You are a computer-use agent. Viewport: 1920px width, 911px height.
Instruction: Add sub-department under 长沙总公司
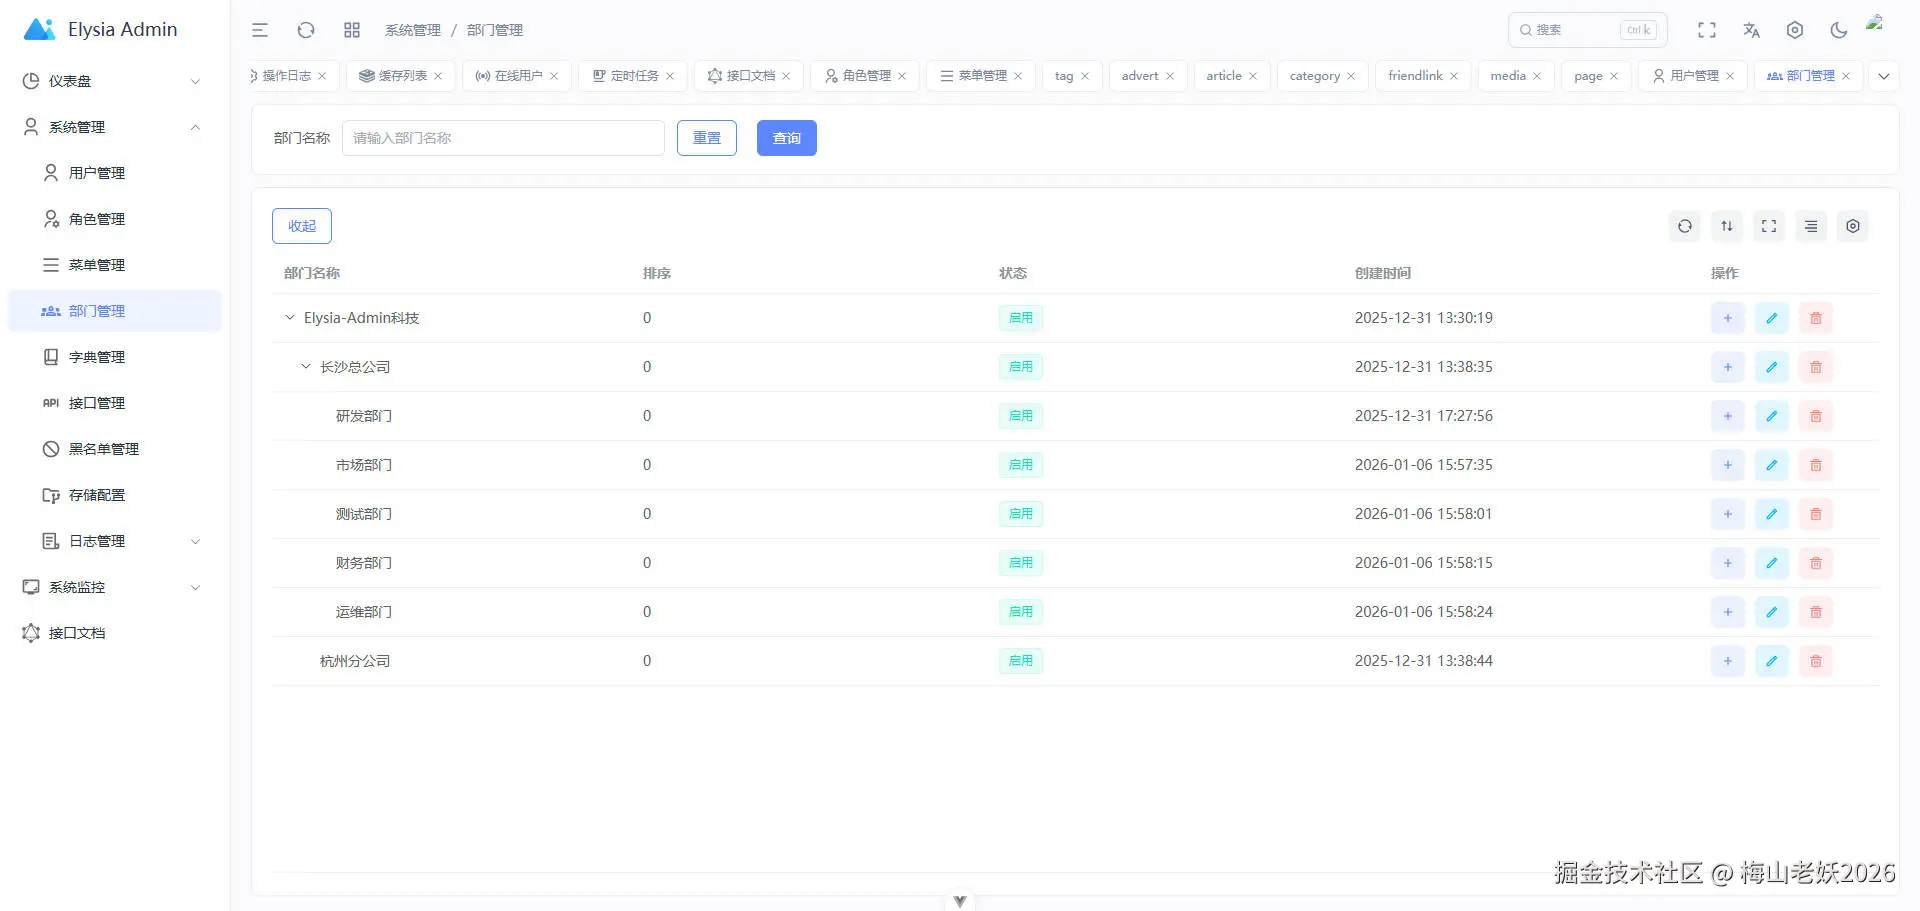click(1728, 367)
